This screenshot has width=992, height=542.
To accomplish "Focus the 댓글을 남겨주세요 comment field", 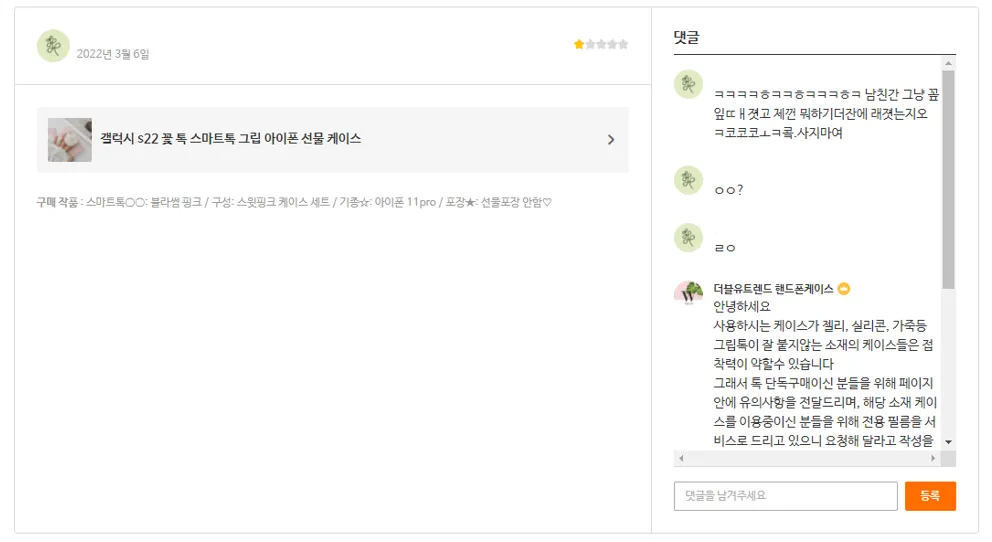I will (x=785, y=496).
